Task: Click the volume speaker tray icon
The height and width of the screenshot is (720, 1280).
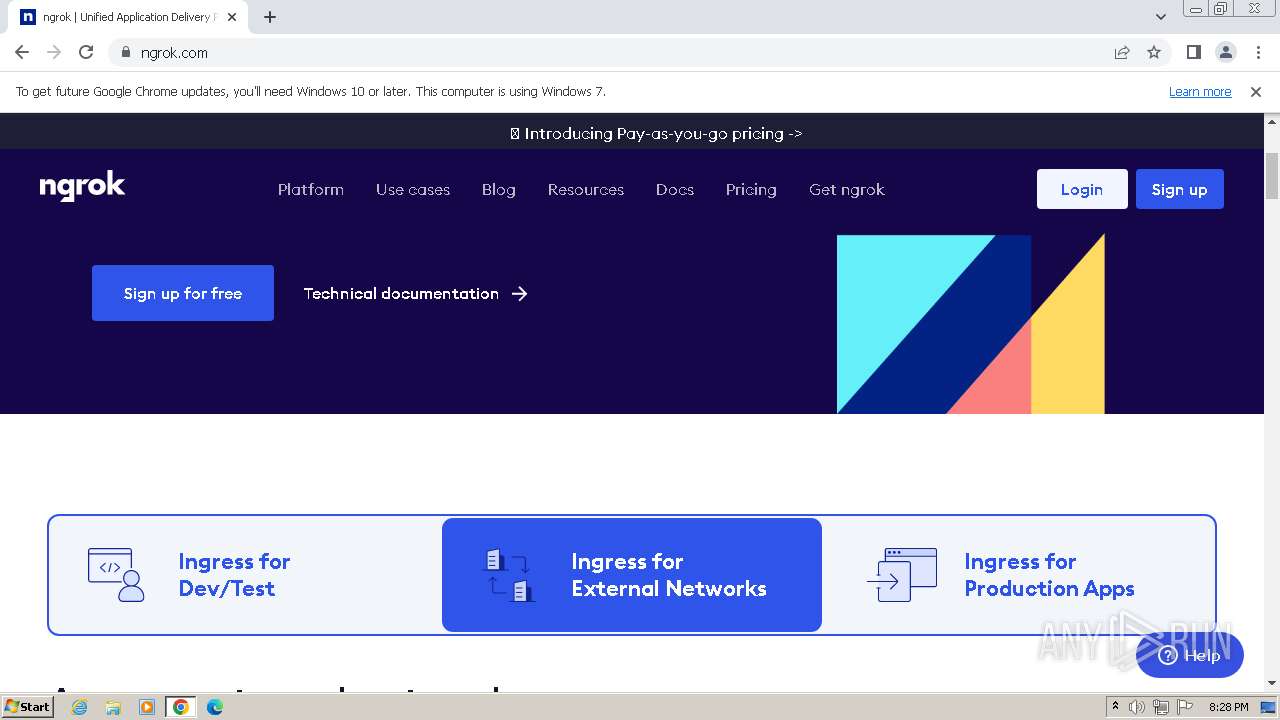Action: (1137, 707)
